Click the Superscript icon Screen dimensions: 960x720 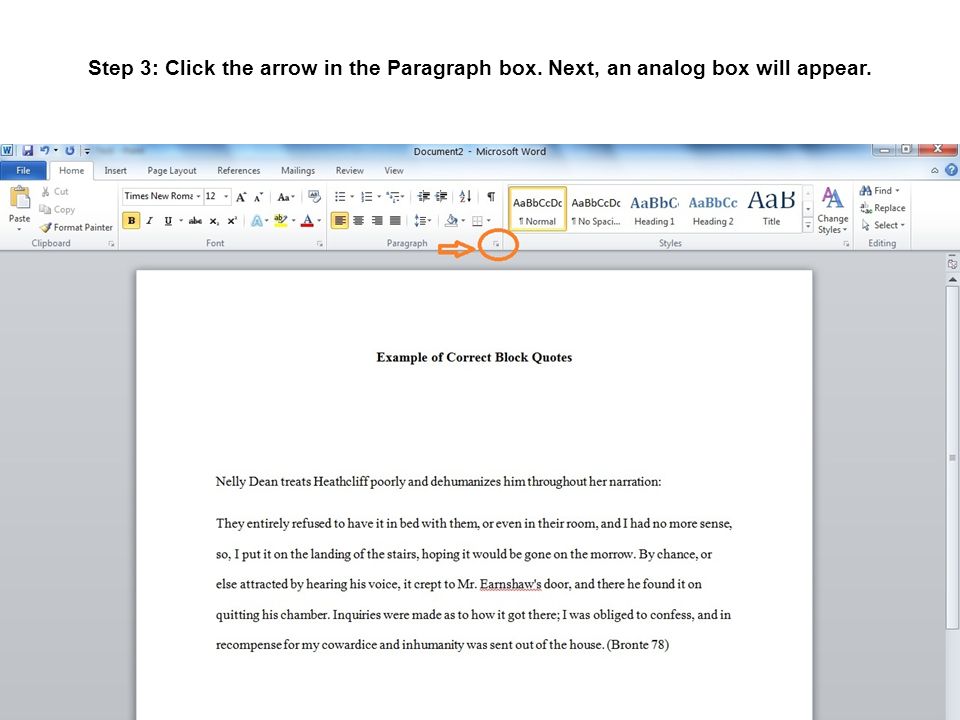[232, 221]
